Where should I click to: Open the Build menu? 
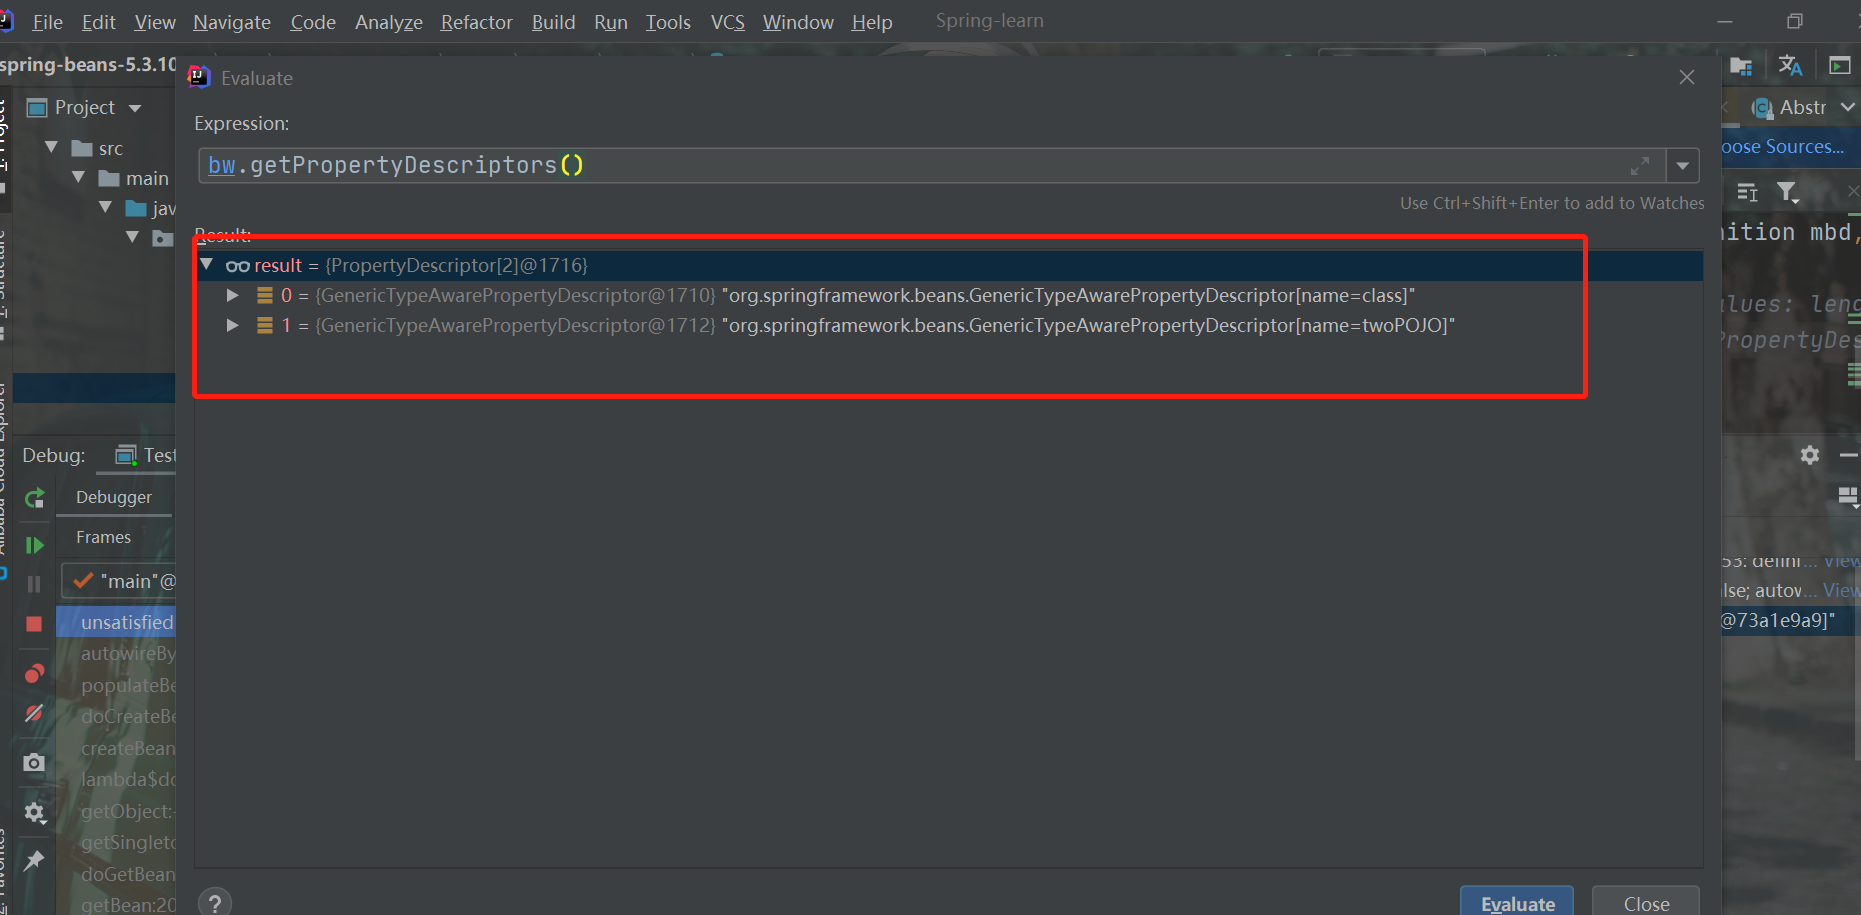click(553, 22)
